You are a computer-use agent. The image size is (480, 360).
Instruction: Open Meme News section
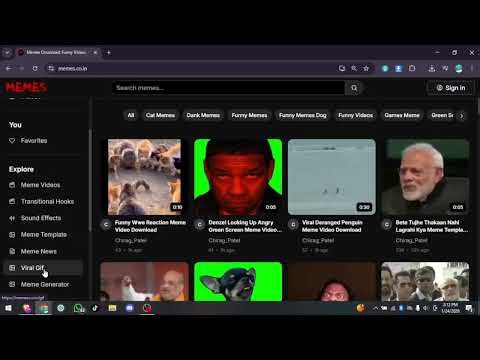pyautogui.click(x=43, y=251)
